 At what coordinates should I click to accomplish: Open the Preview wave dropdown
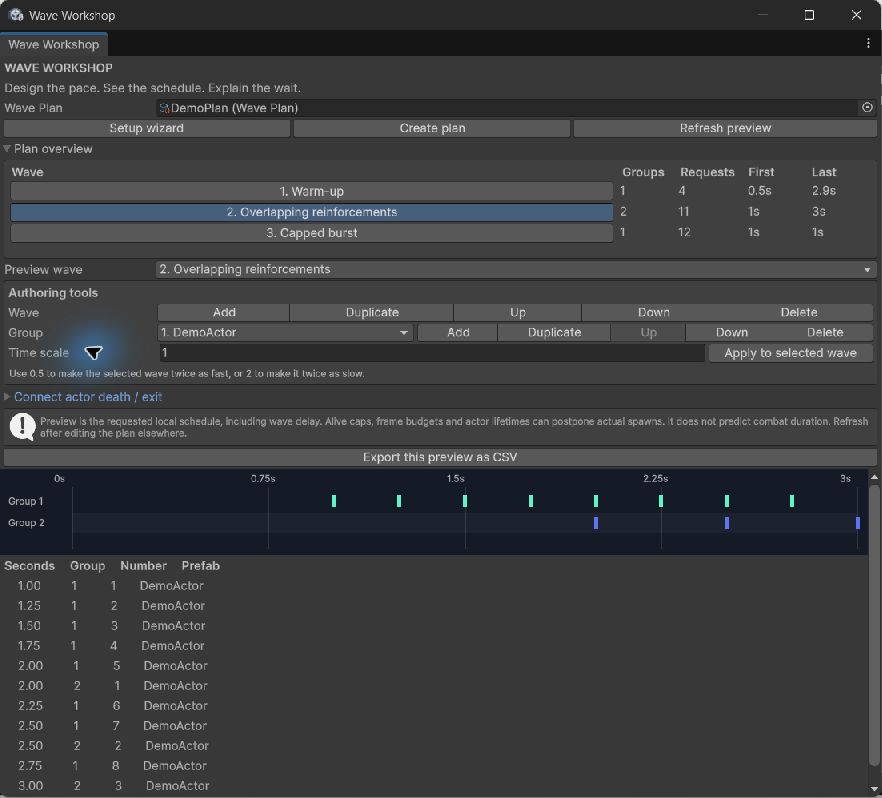(515, 269)
